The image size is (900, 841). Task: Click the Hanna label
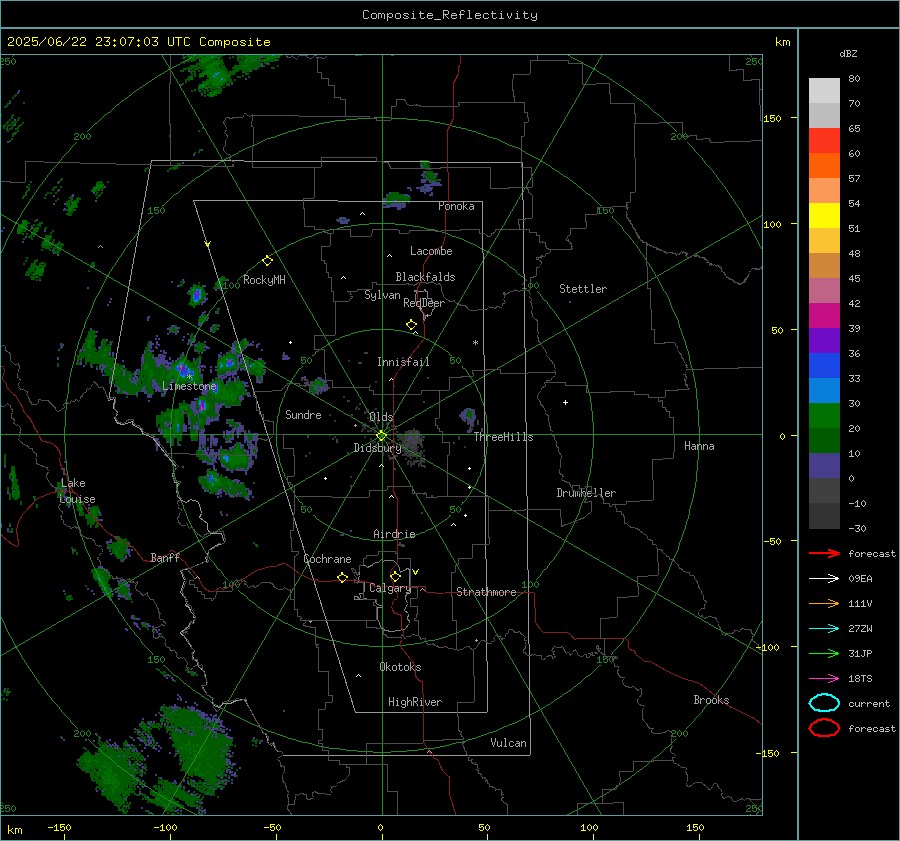[x=699, y=446]
